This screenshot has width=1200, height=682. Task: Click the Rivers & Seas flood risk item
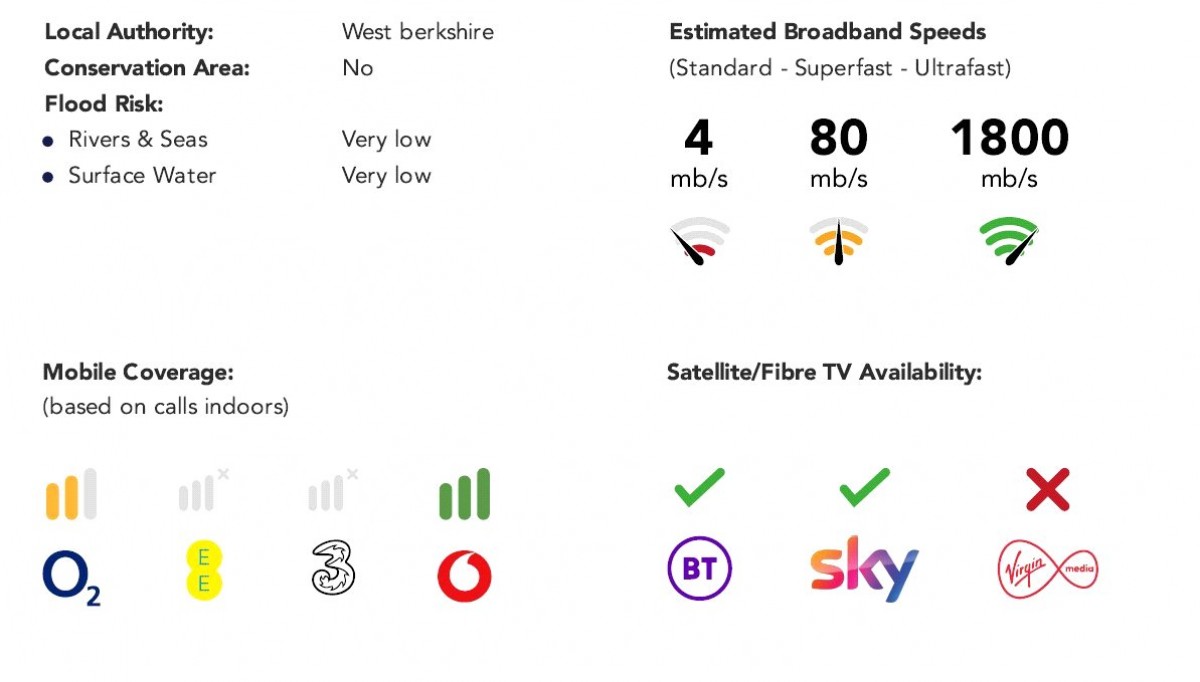tap(138, 139)
